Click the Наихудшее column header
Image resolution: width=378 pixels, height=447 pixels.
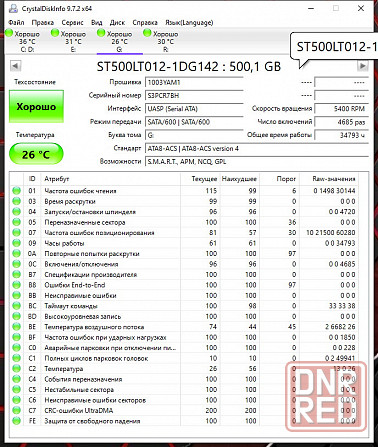[x=239, y=179]
